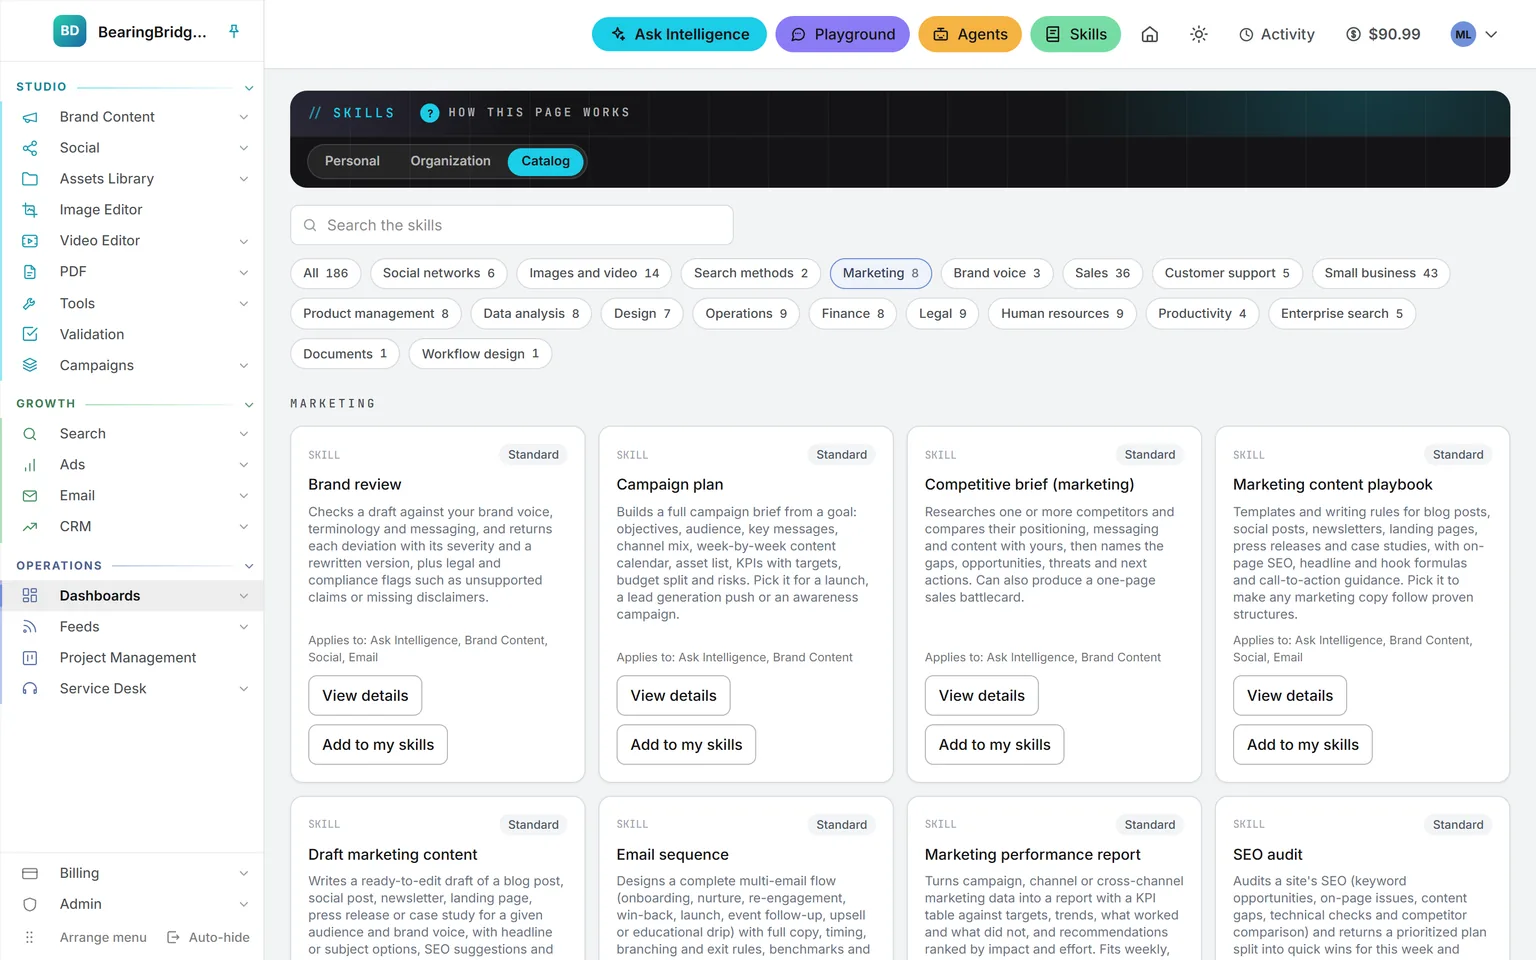Expand the Brand Content submenu chevron
1536x960 pixels.
(244, 117)
